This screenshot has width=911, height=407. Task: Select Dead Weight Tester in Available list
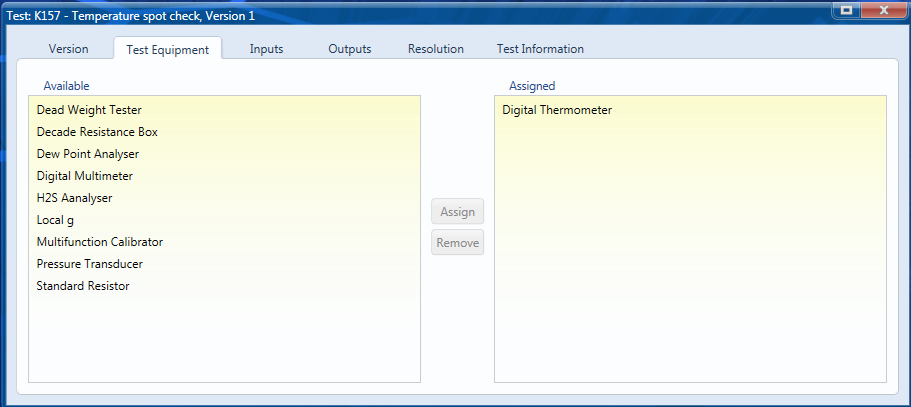[224, 110]
